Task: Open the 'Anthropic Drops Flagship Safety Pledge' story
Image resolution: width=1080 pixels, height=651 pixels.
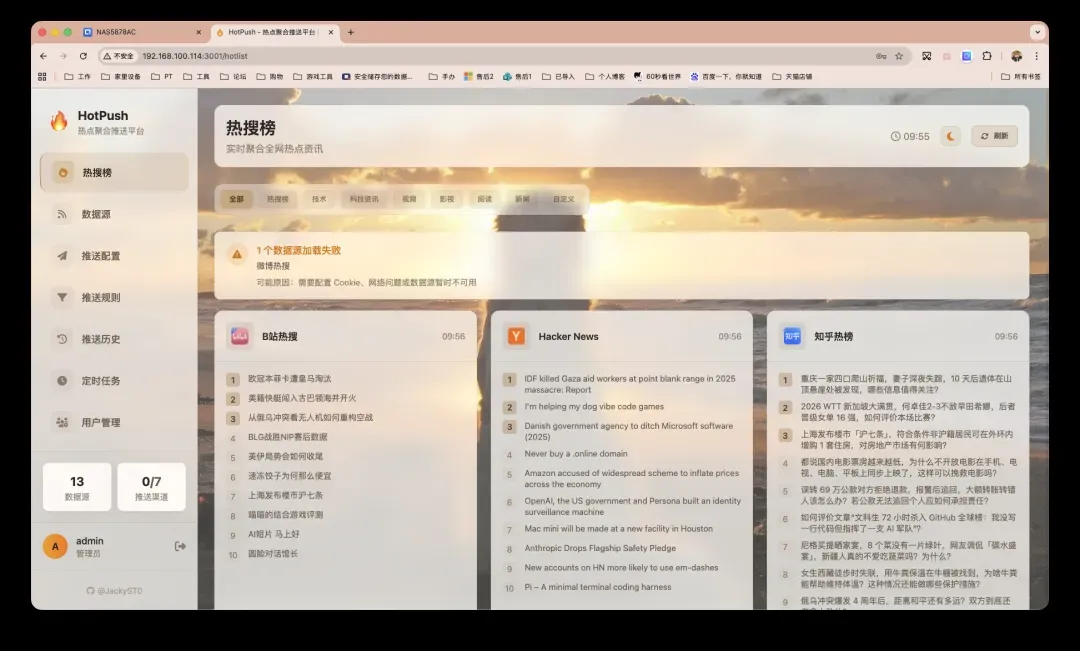Action: tap(600, 548)
